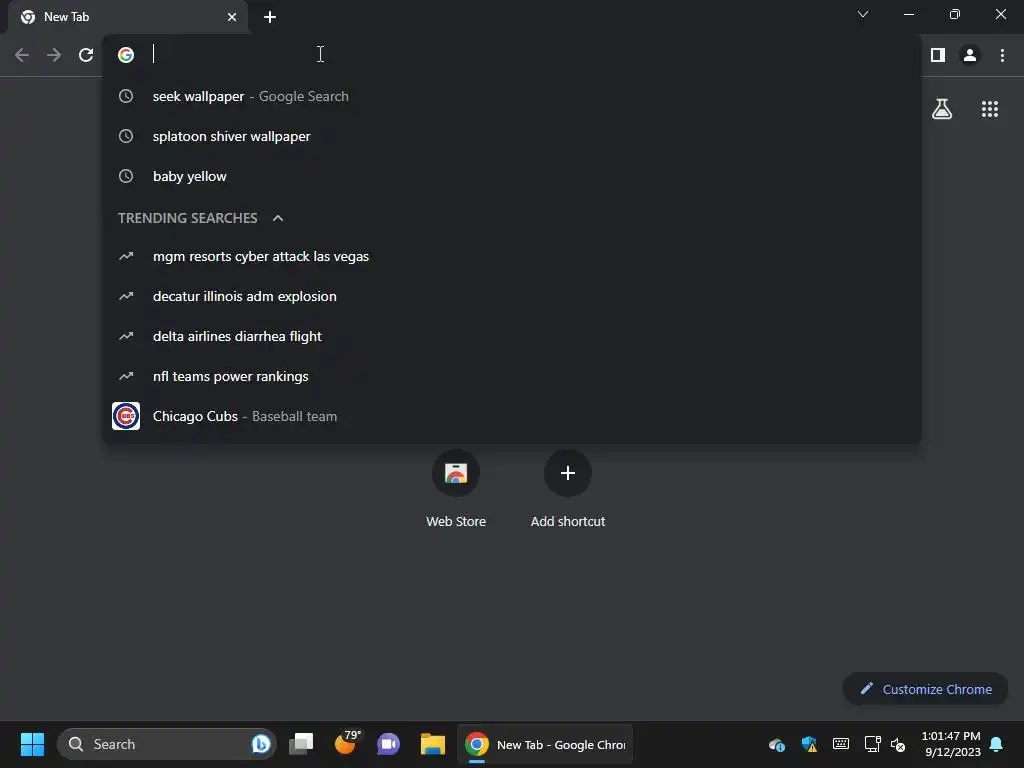This screenshot has height=768, width=1024.
Task: Open the Web Store shortcut
Action: click(x=456, y=489)
